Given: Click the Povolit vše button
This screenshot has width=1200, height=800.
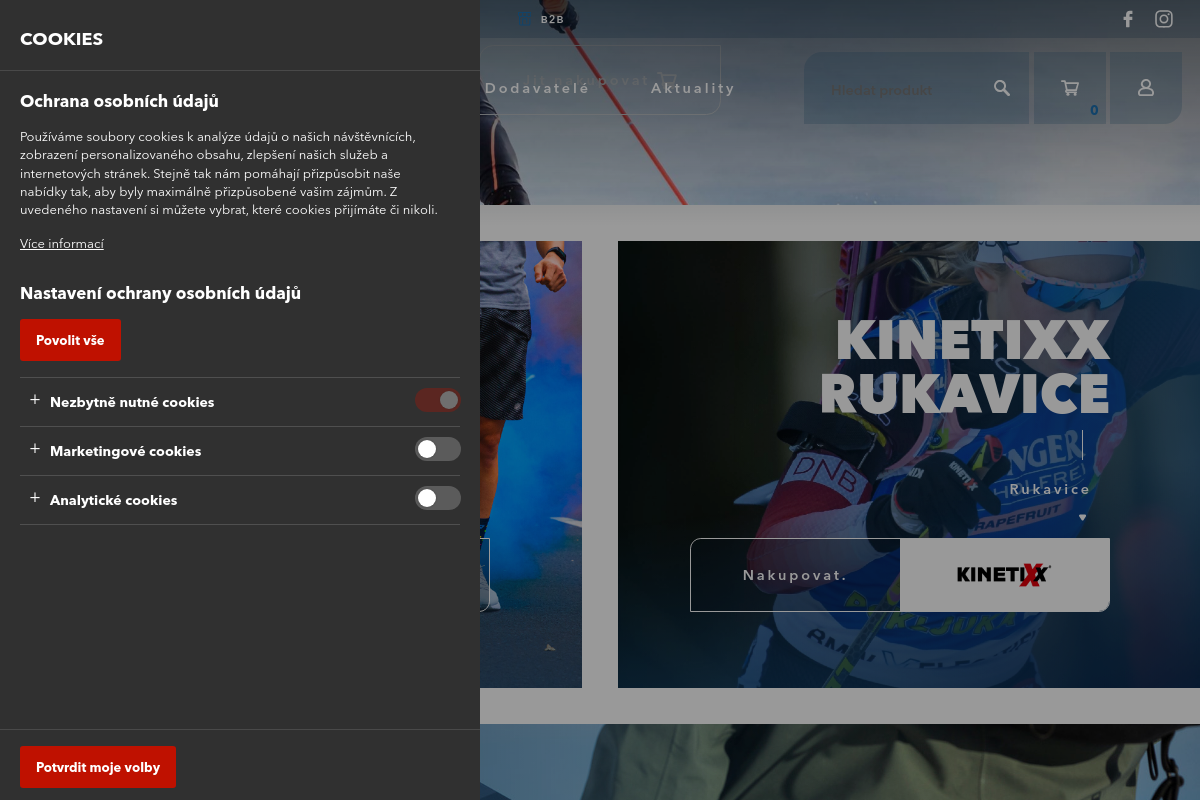Looking at the screenshot, I should pyautogui.click(x=70, y=340).
